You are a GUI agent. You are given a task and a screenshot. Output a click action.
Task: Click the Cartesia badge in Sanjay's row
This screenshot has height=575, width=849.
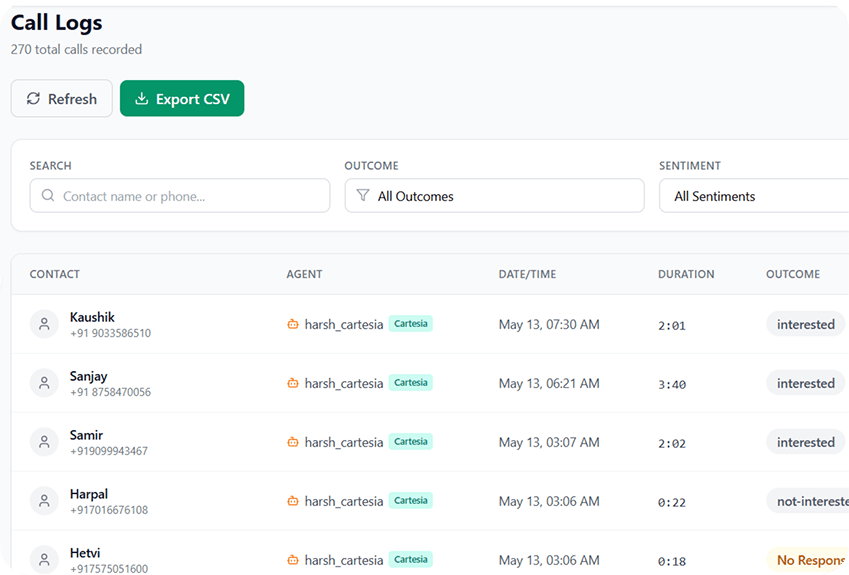click(x=410, y=383)
